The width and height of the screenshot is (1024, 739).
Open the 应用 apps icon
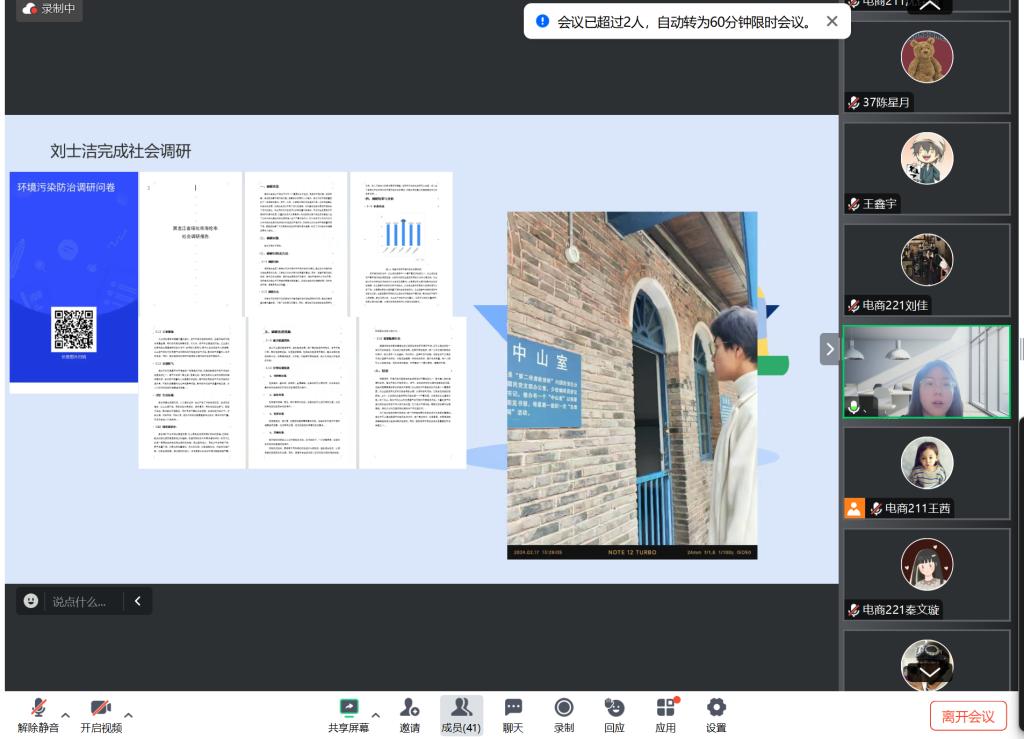click(x=666, y=709)
